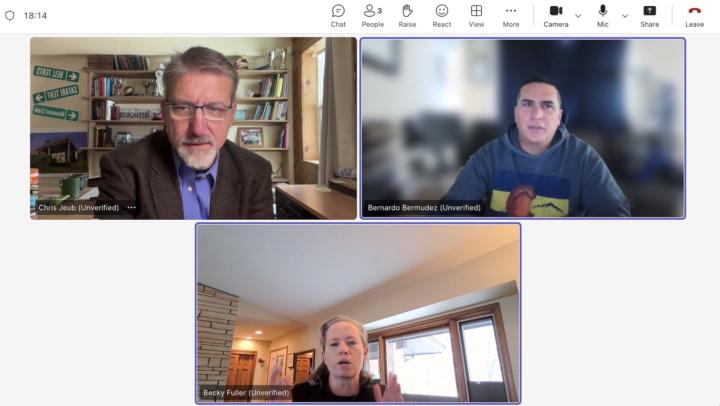Show the People participants list
Screen dimensions: 720x406
tap(372, 16)
